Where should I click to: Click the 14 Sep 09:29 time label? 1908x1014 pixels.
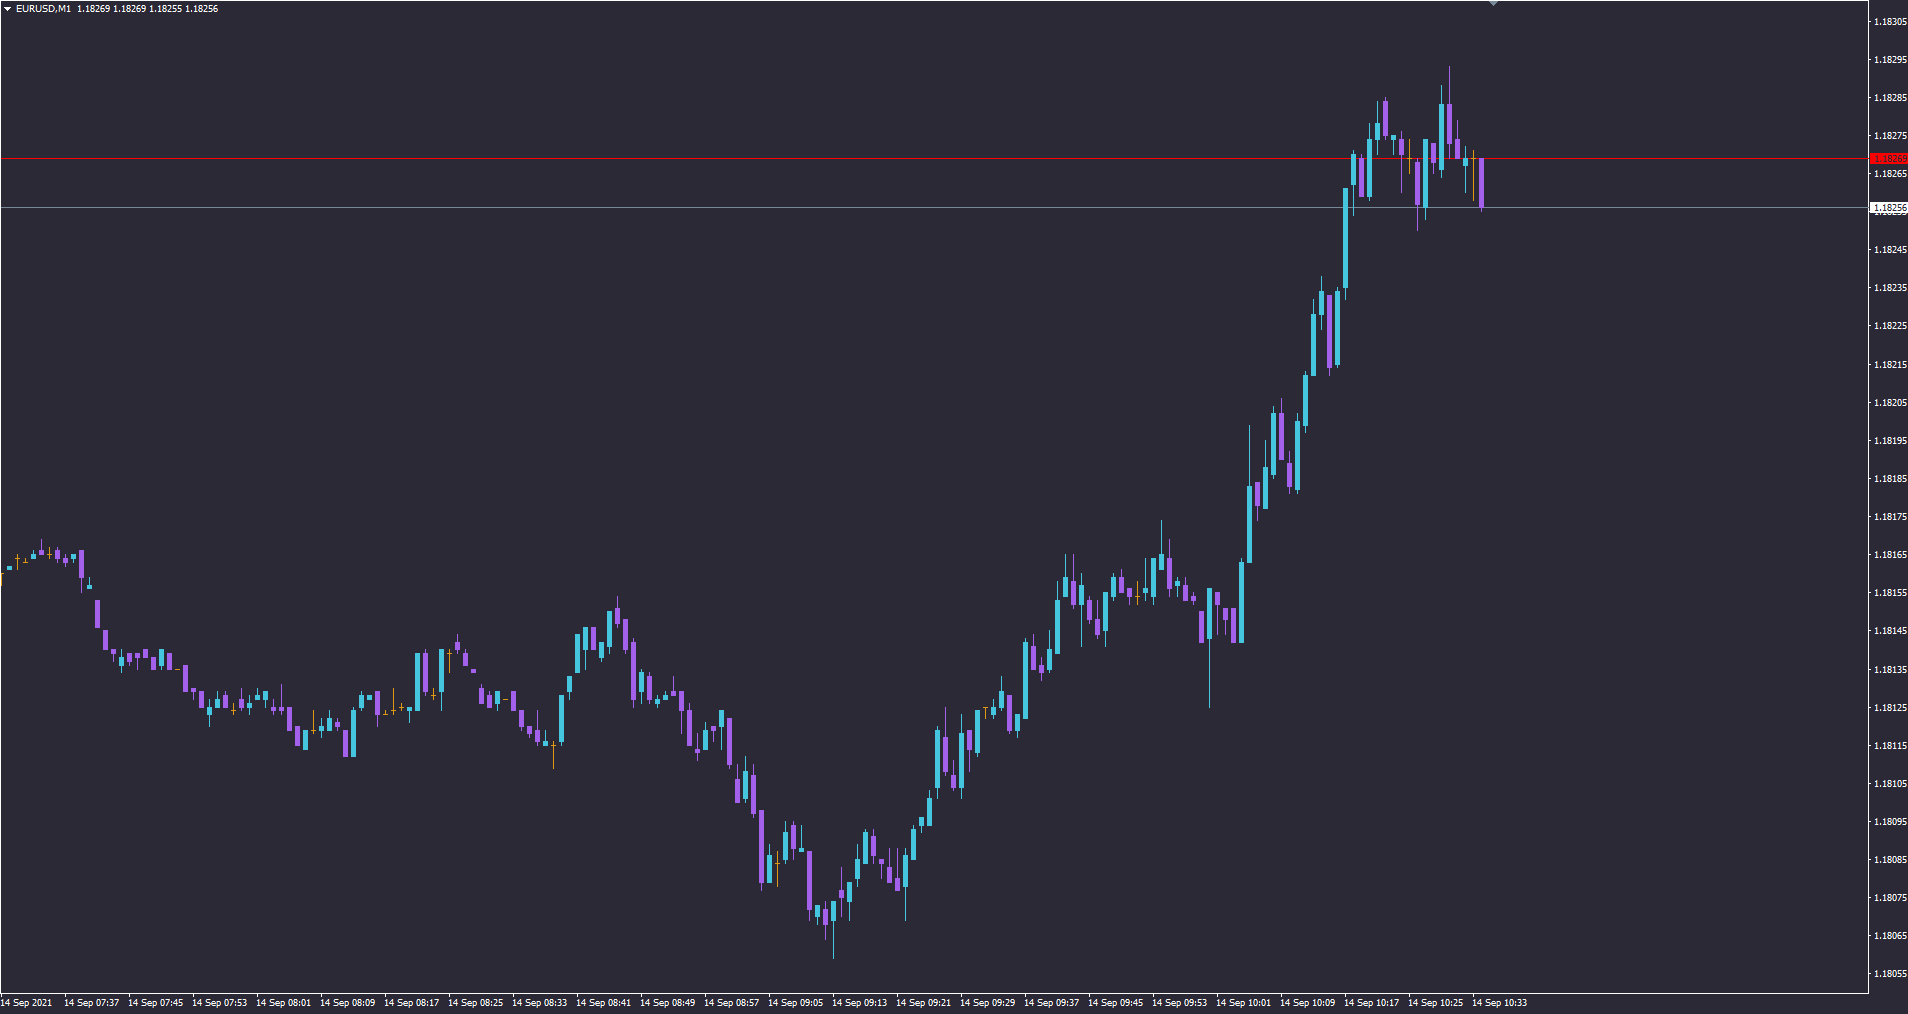pyautogui.click(x=987, y=1003)
